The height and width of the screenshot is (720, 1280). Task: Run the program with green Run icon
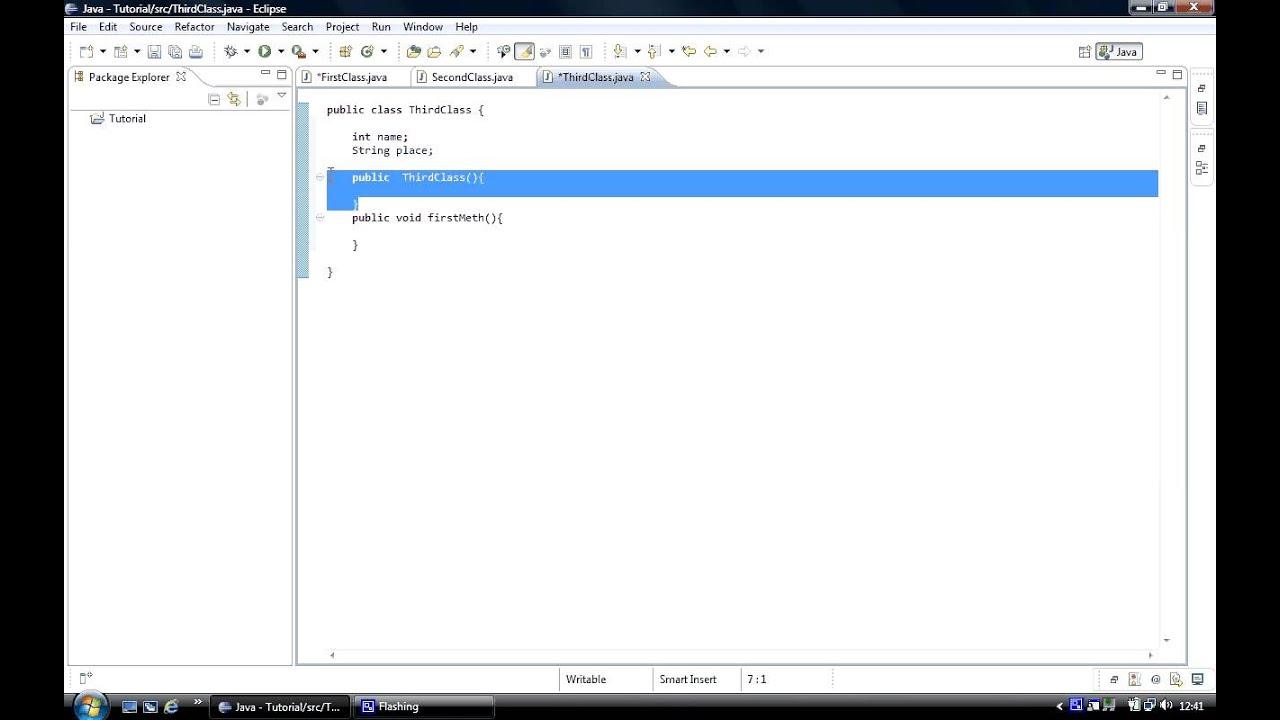[264, 51]
